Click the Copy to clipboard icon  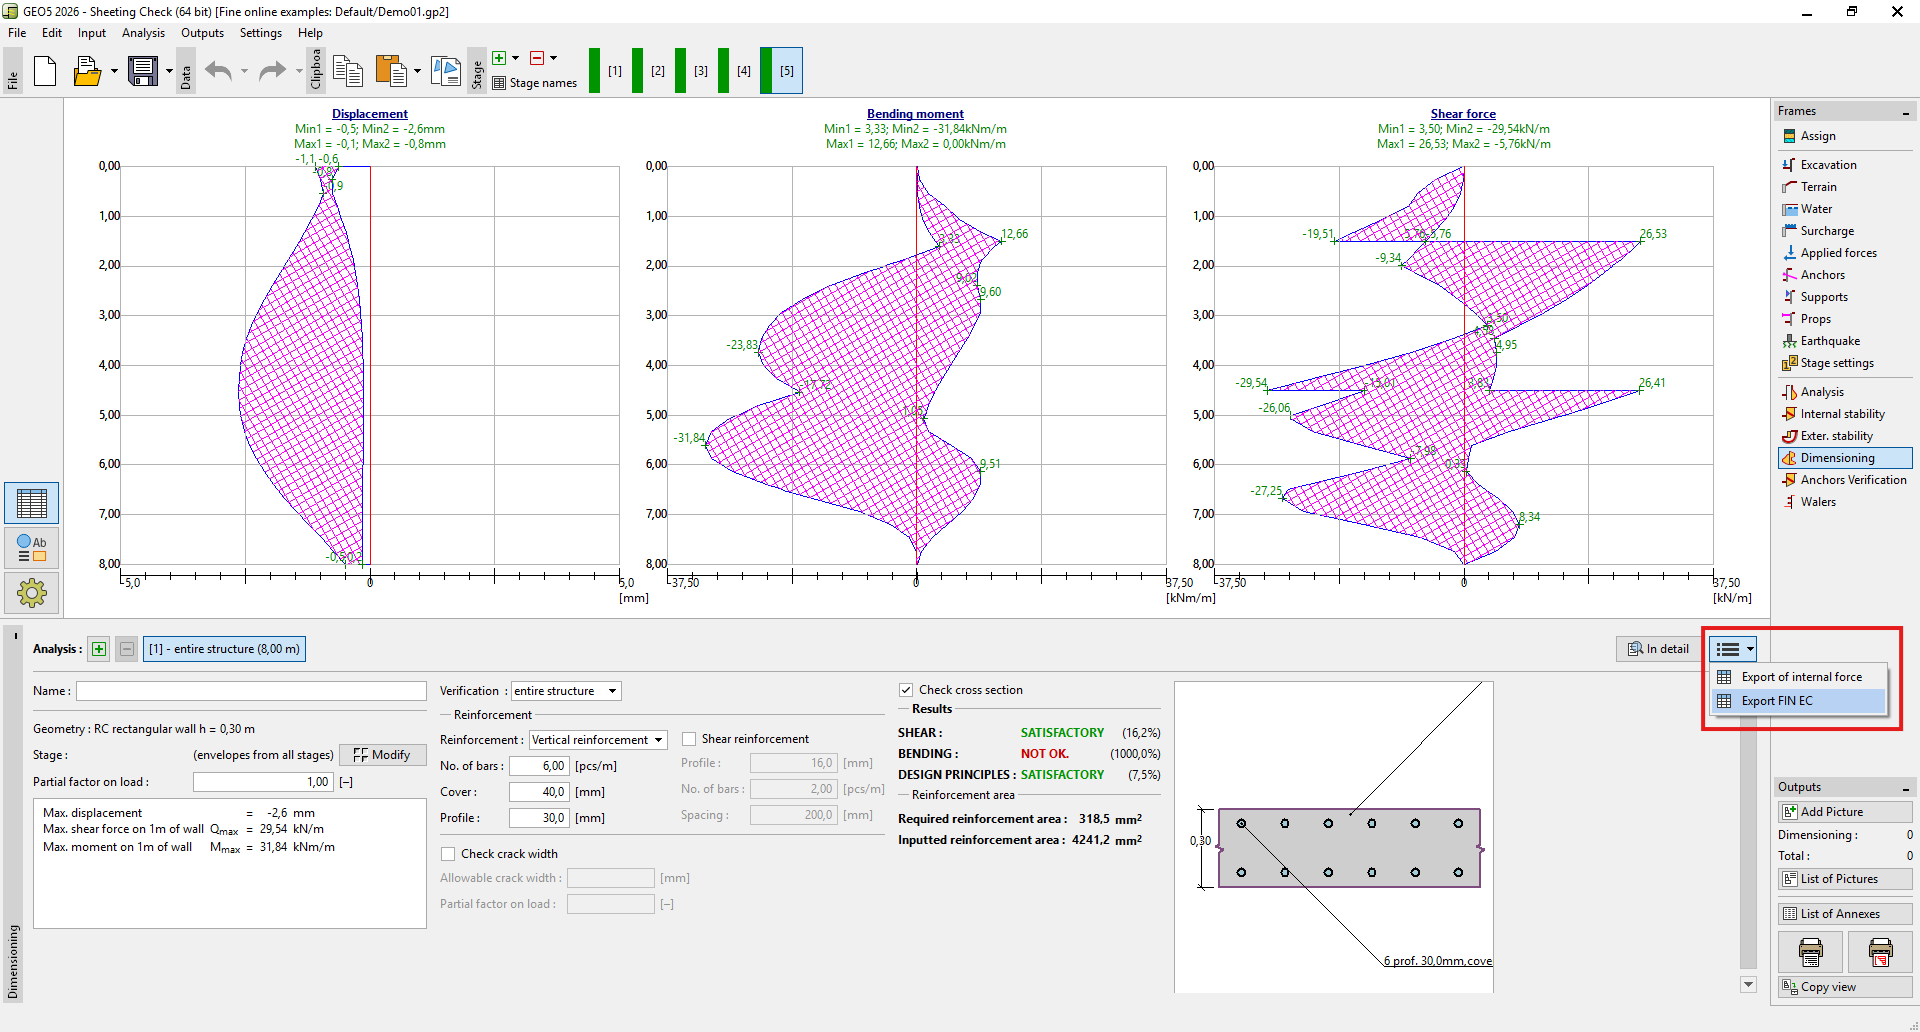[x=347, y=71]
